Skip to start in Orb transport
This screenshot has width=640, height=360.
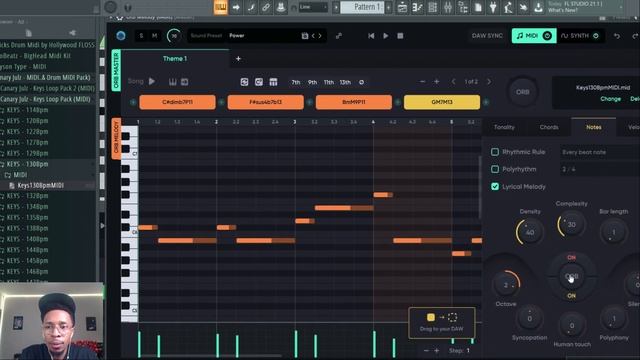pos(371,36)
